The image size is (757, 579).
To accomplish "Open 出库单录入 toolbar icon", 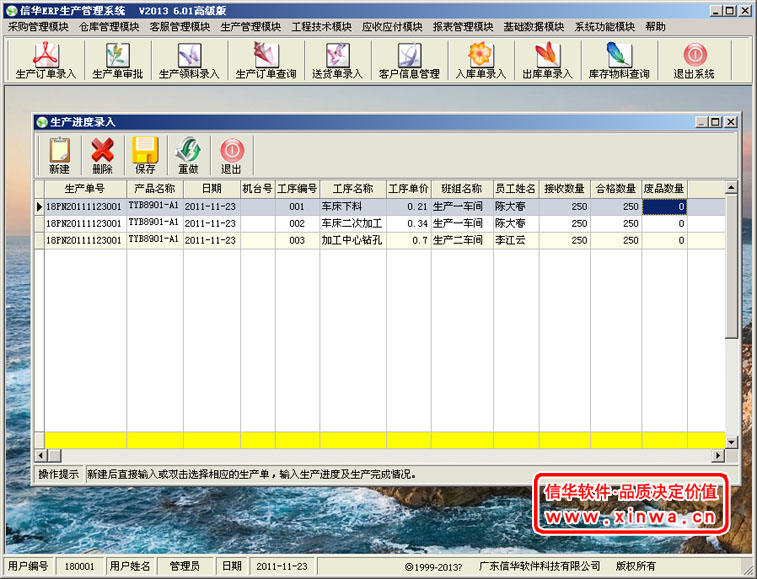I will pyautogui.click(x=547, y=60).
